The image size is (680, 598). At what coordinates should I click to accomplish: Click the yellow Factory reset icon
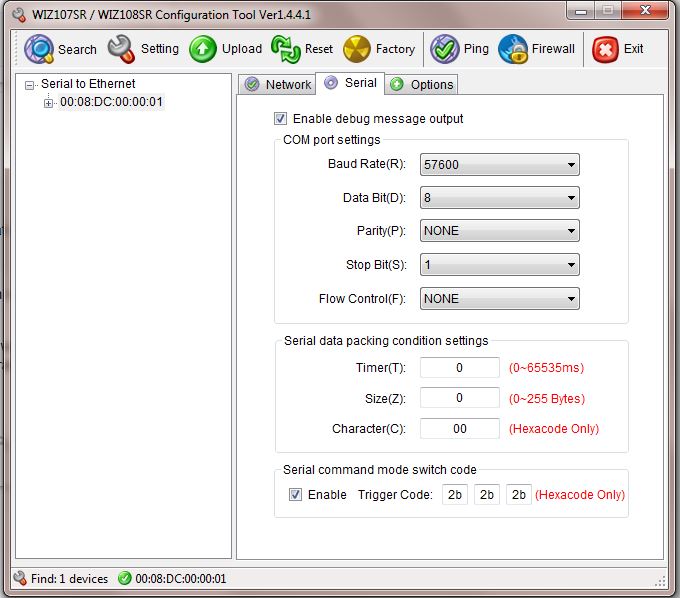pos(356,49)
